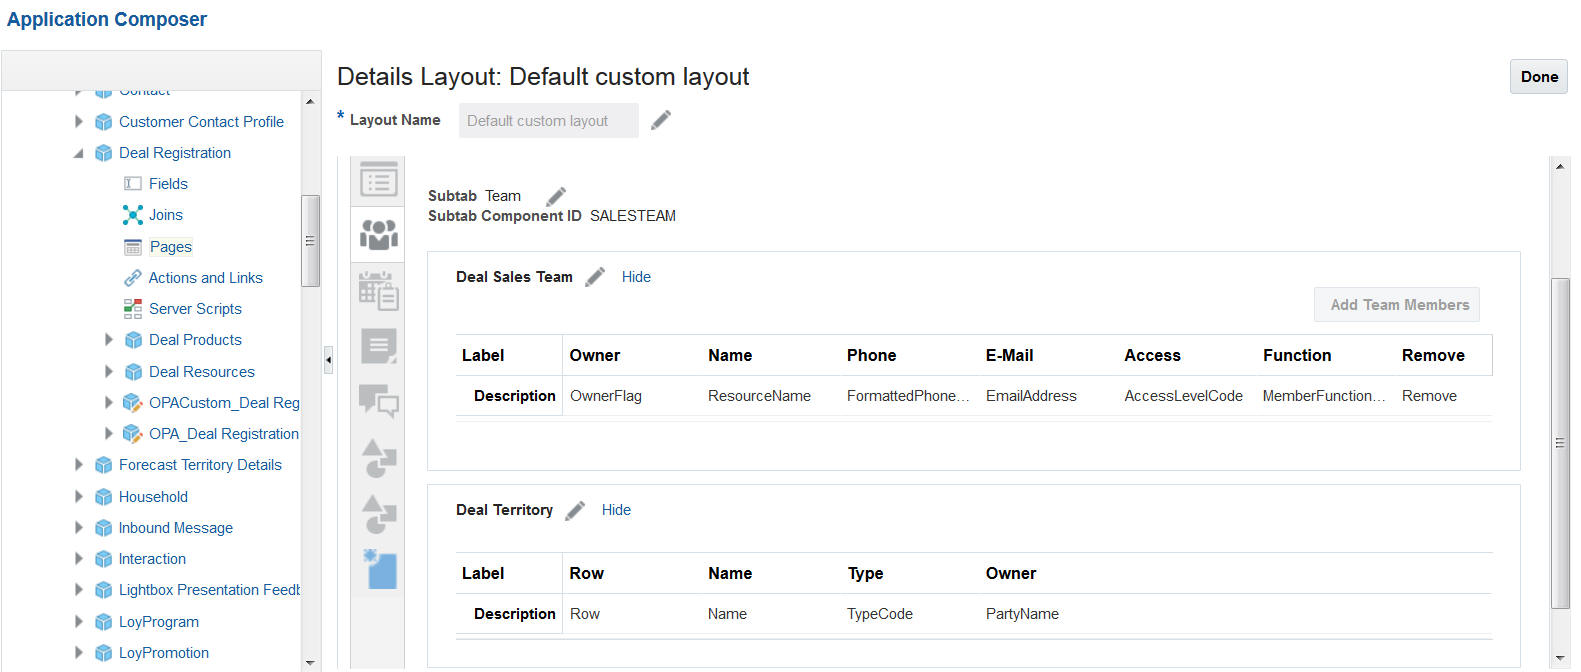The width and height of the screenshot is (1581, 672).
Task: Open Pages under Deal Registration
Action: point(170,247)
